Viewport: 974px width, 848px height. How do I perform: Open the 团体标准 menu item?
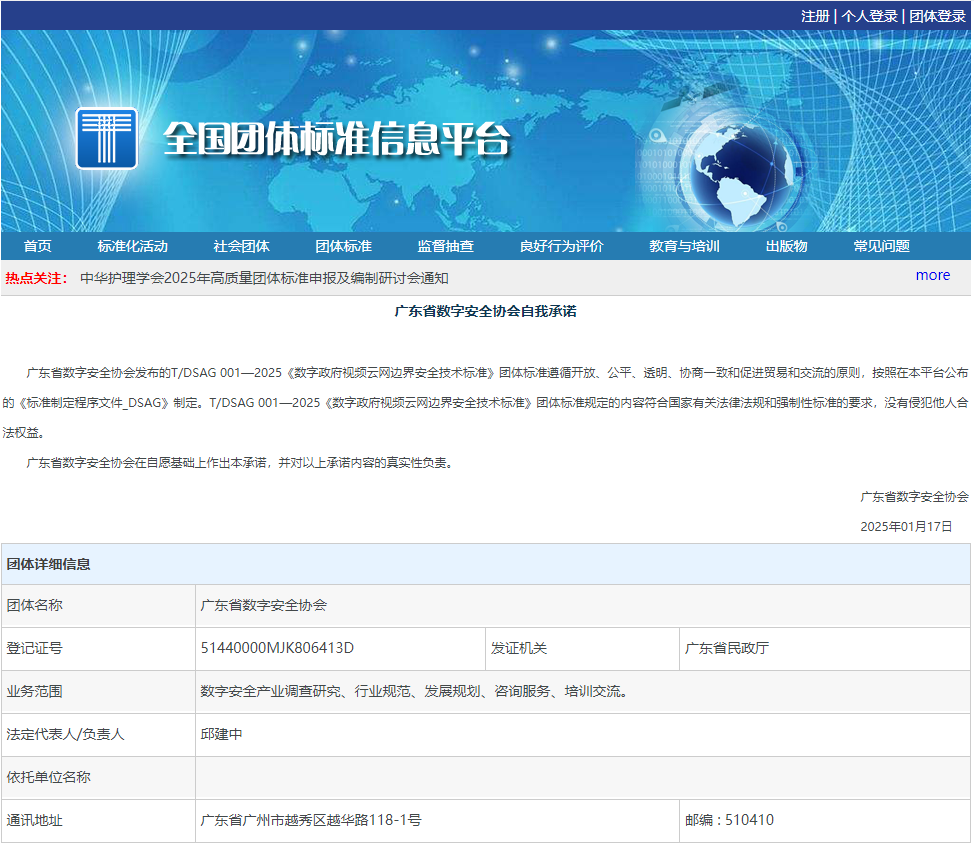pos(344,246)
